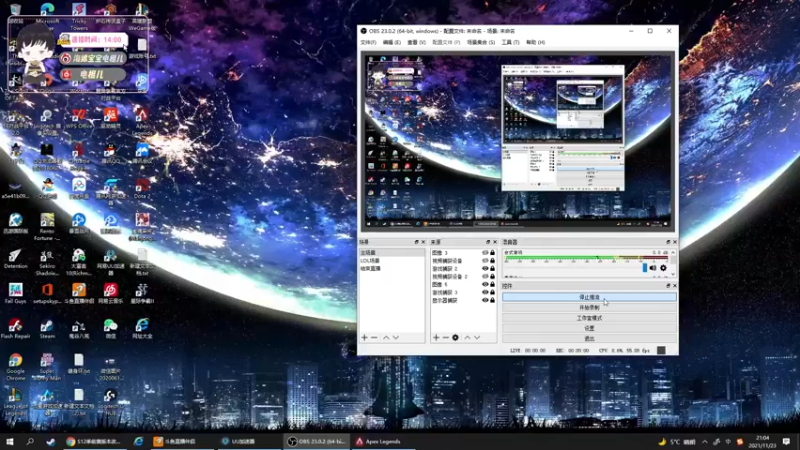Switch to Chrome window in the taskbar
This screenshot has width=800, height=450.
click(94, 441)
